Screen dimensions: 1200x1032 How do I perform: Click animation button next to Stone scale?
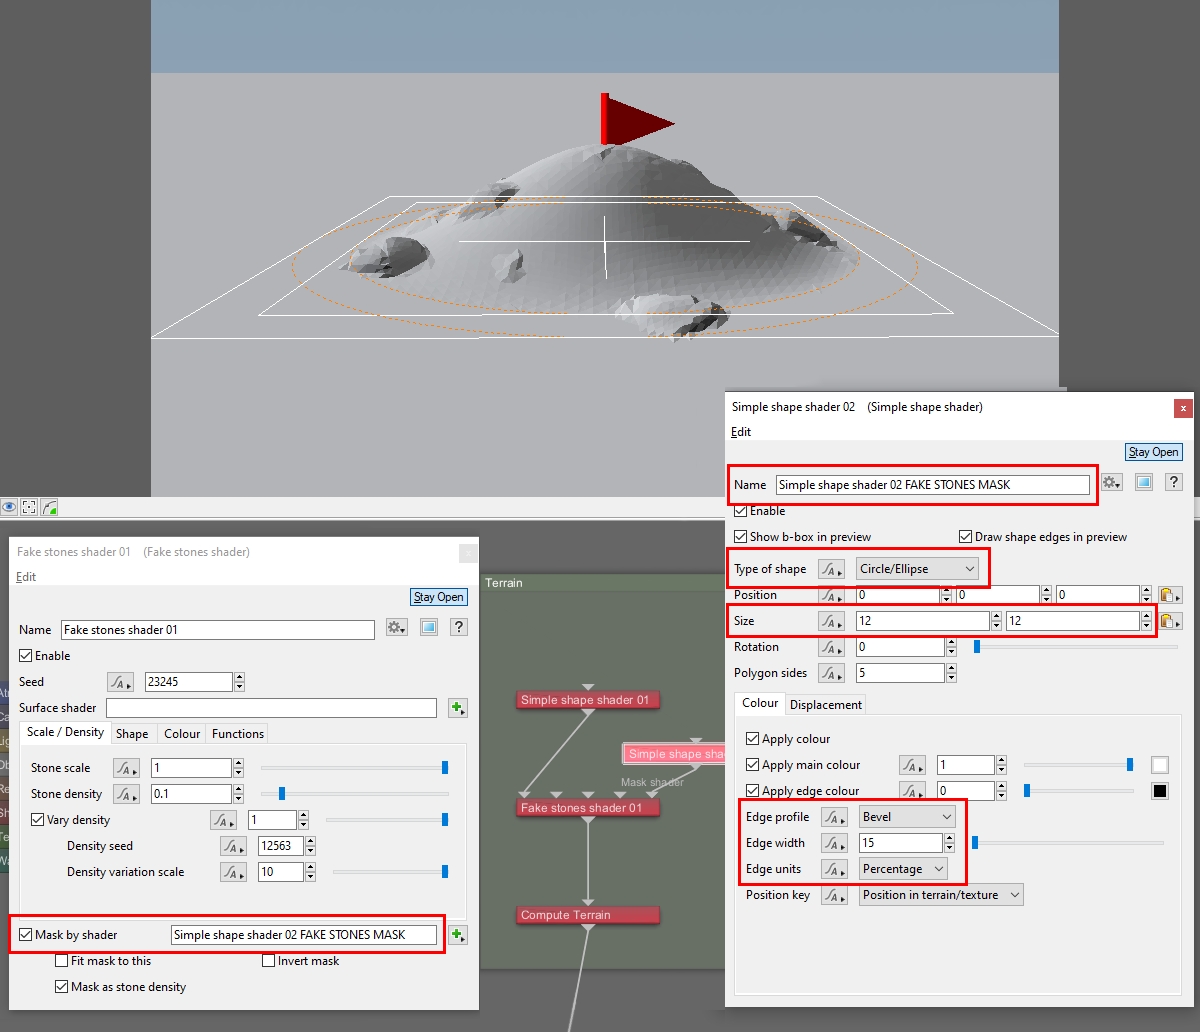point(126,768)
